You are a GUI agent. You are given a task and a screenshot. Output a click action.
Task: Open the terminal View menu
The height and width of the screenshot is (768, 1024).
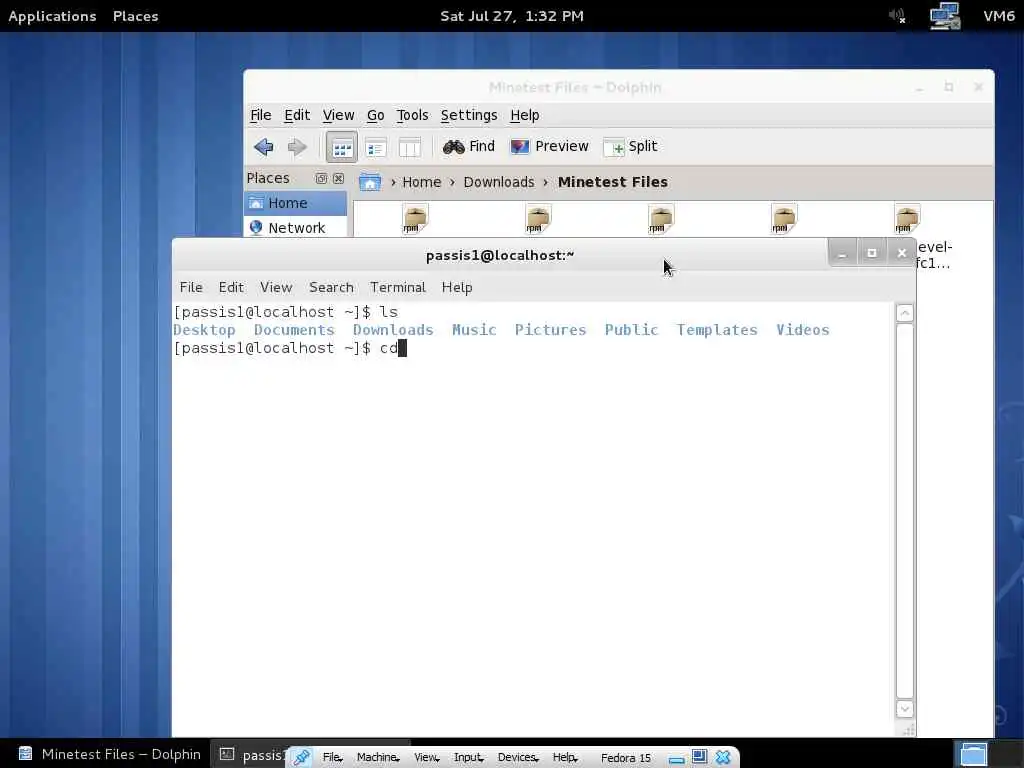276,287
